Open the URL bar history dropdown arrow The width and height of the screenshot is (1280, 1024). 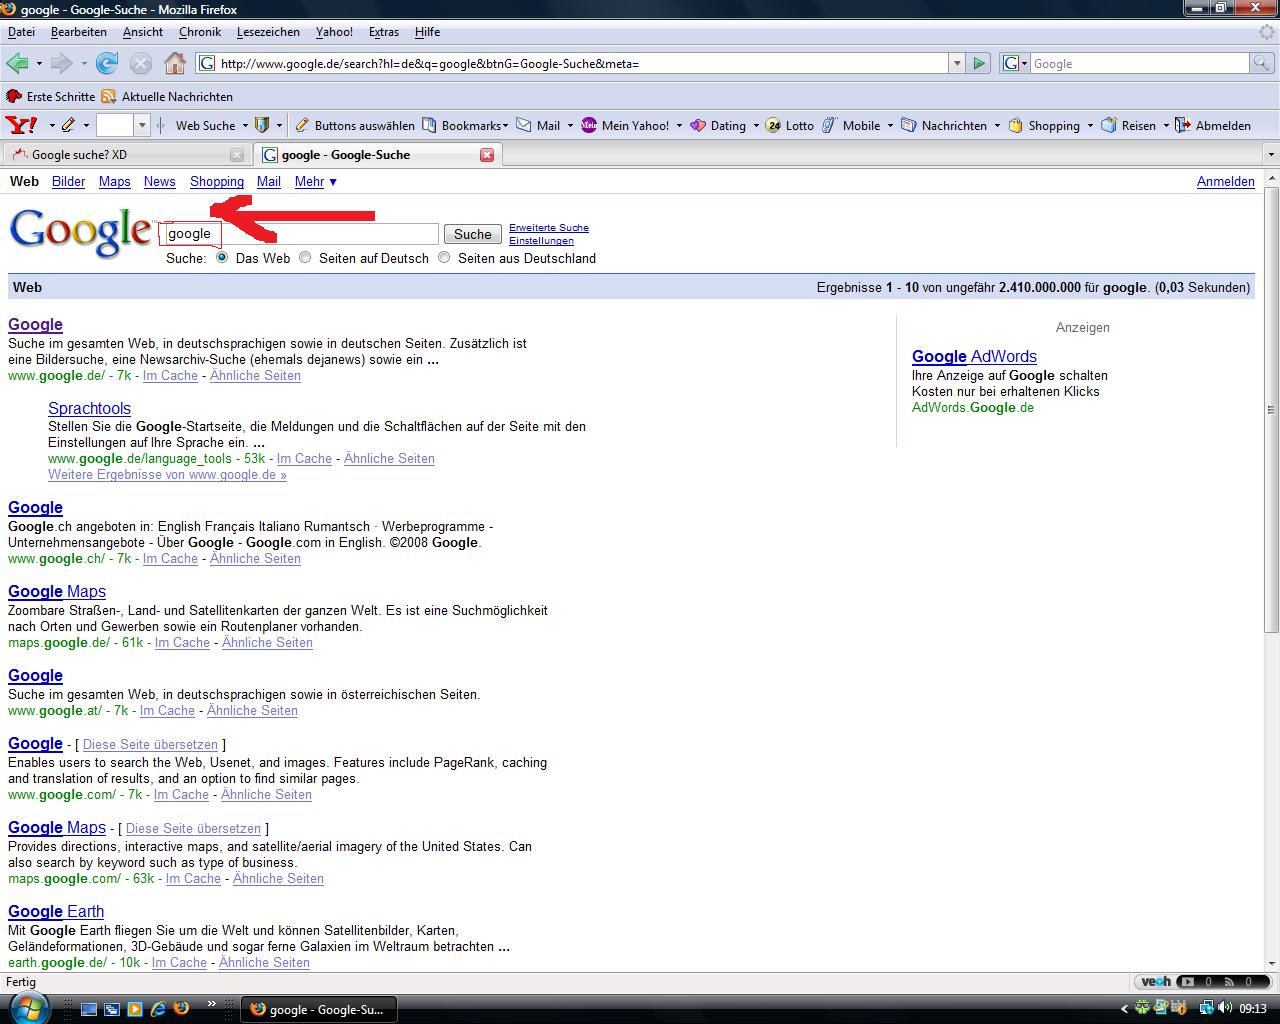(x=957, y=63)
